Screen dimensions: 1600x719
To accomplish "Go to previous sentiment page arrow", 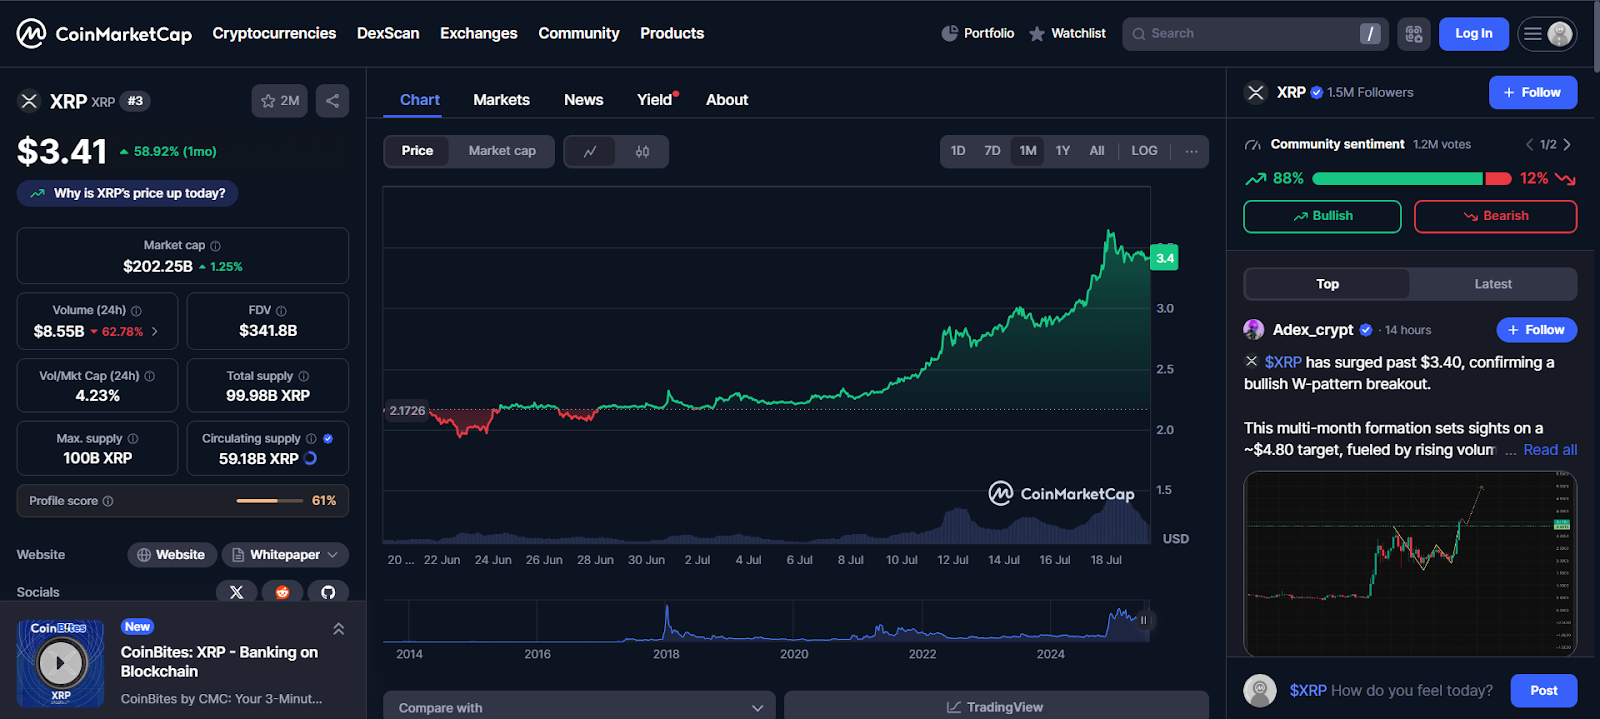I will point(1529,144).
